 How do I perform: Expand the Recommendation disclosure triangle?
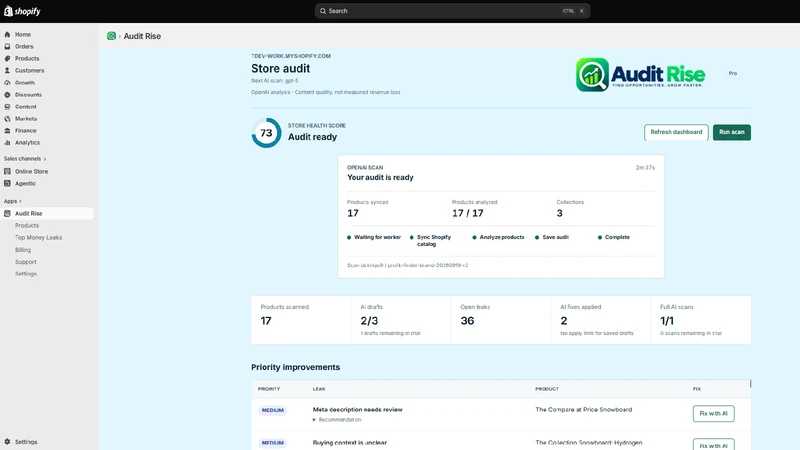[x=314, y=420]
